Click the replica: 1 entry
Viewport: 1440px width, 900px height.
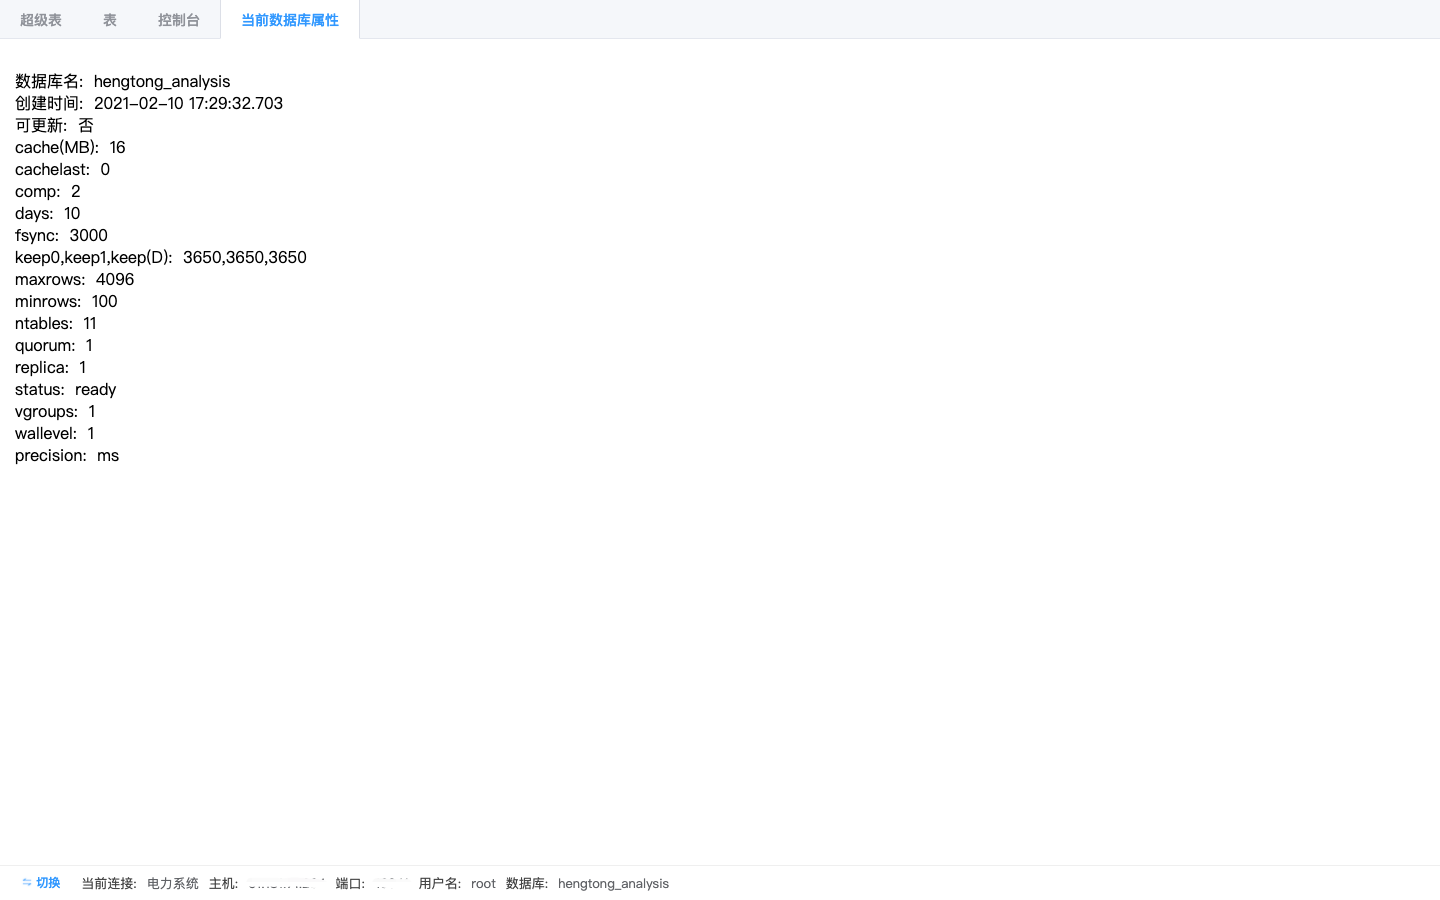51,368
